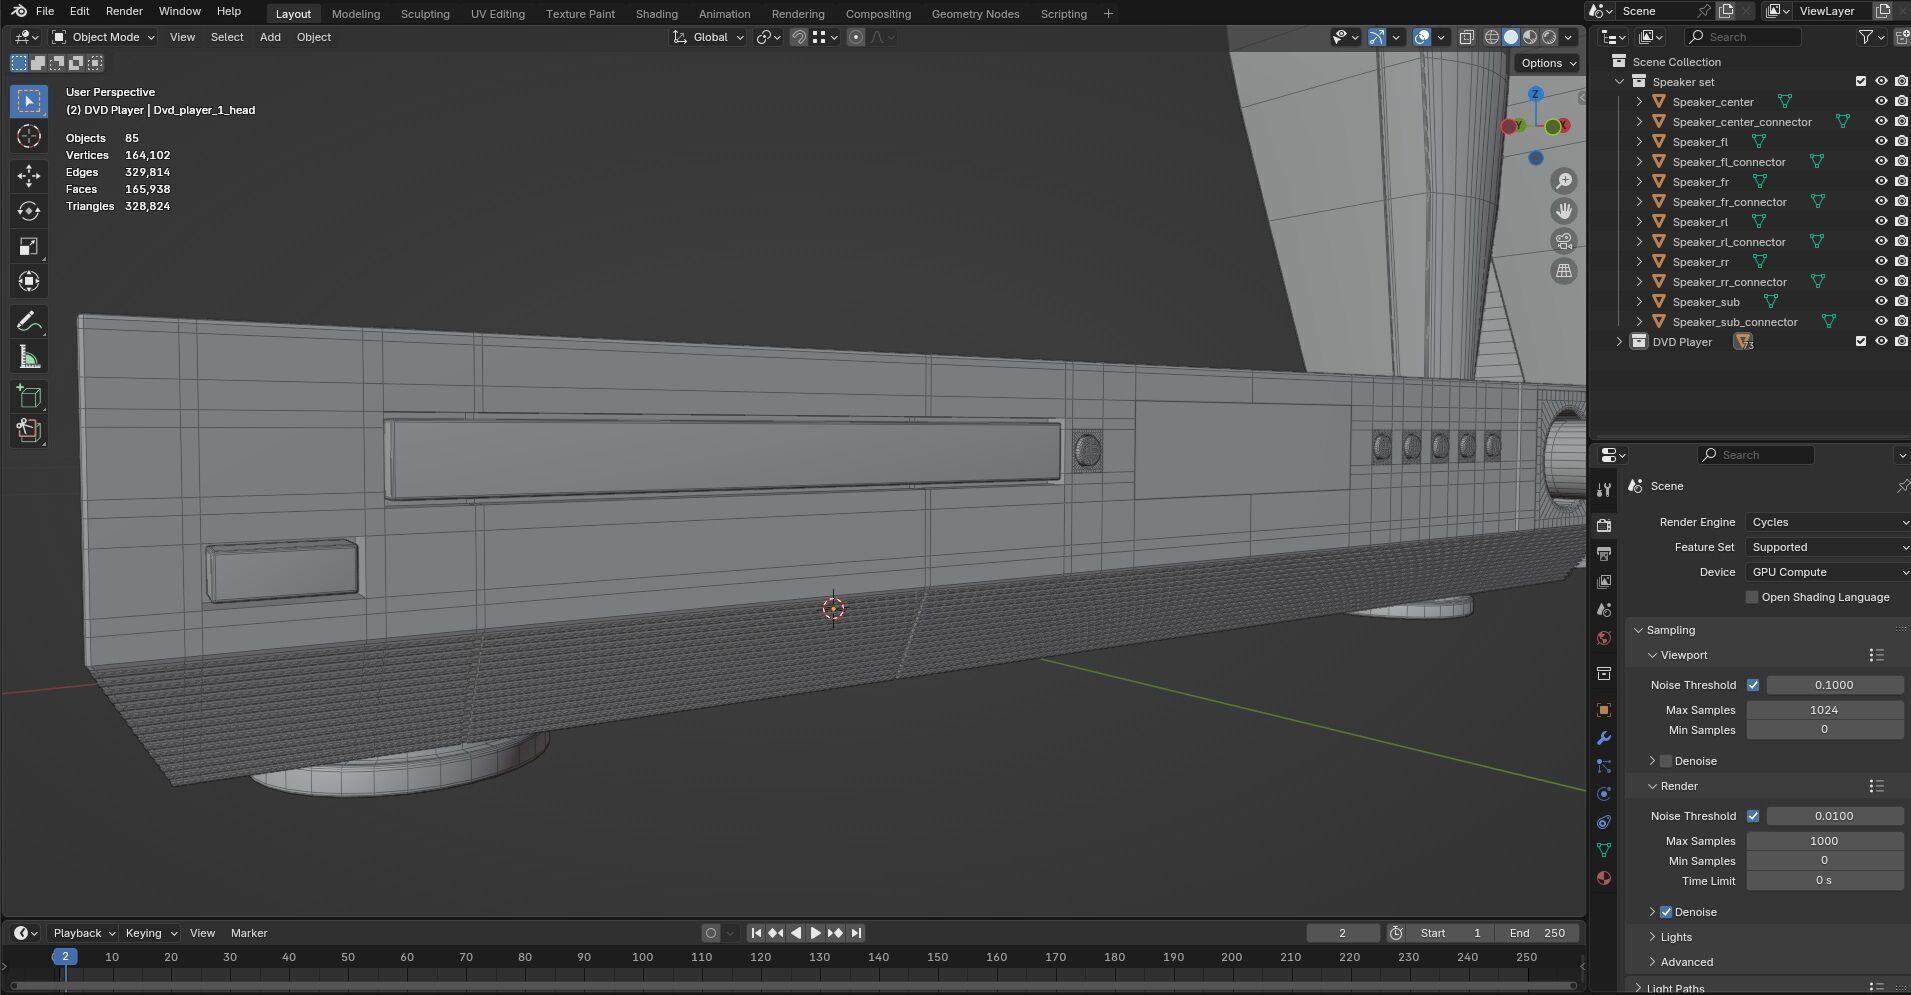The width and height of the screenshot is (1911, 995).
Task: Click the current frame number field
Action: (1342, 933)
